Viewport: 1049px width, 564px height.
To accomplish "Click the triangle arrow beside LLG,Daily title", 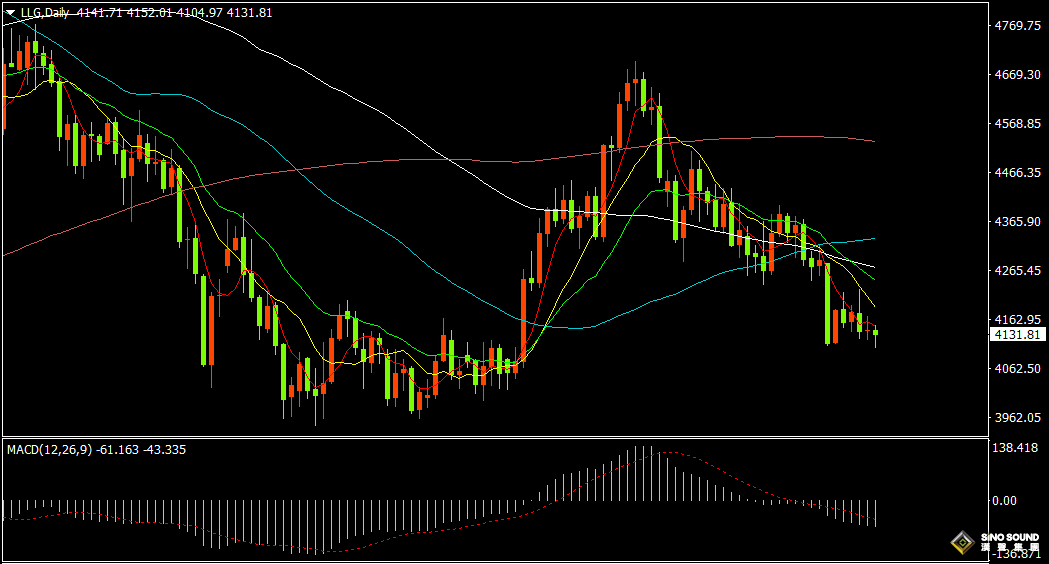I will [x=10, y=13].
